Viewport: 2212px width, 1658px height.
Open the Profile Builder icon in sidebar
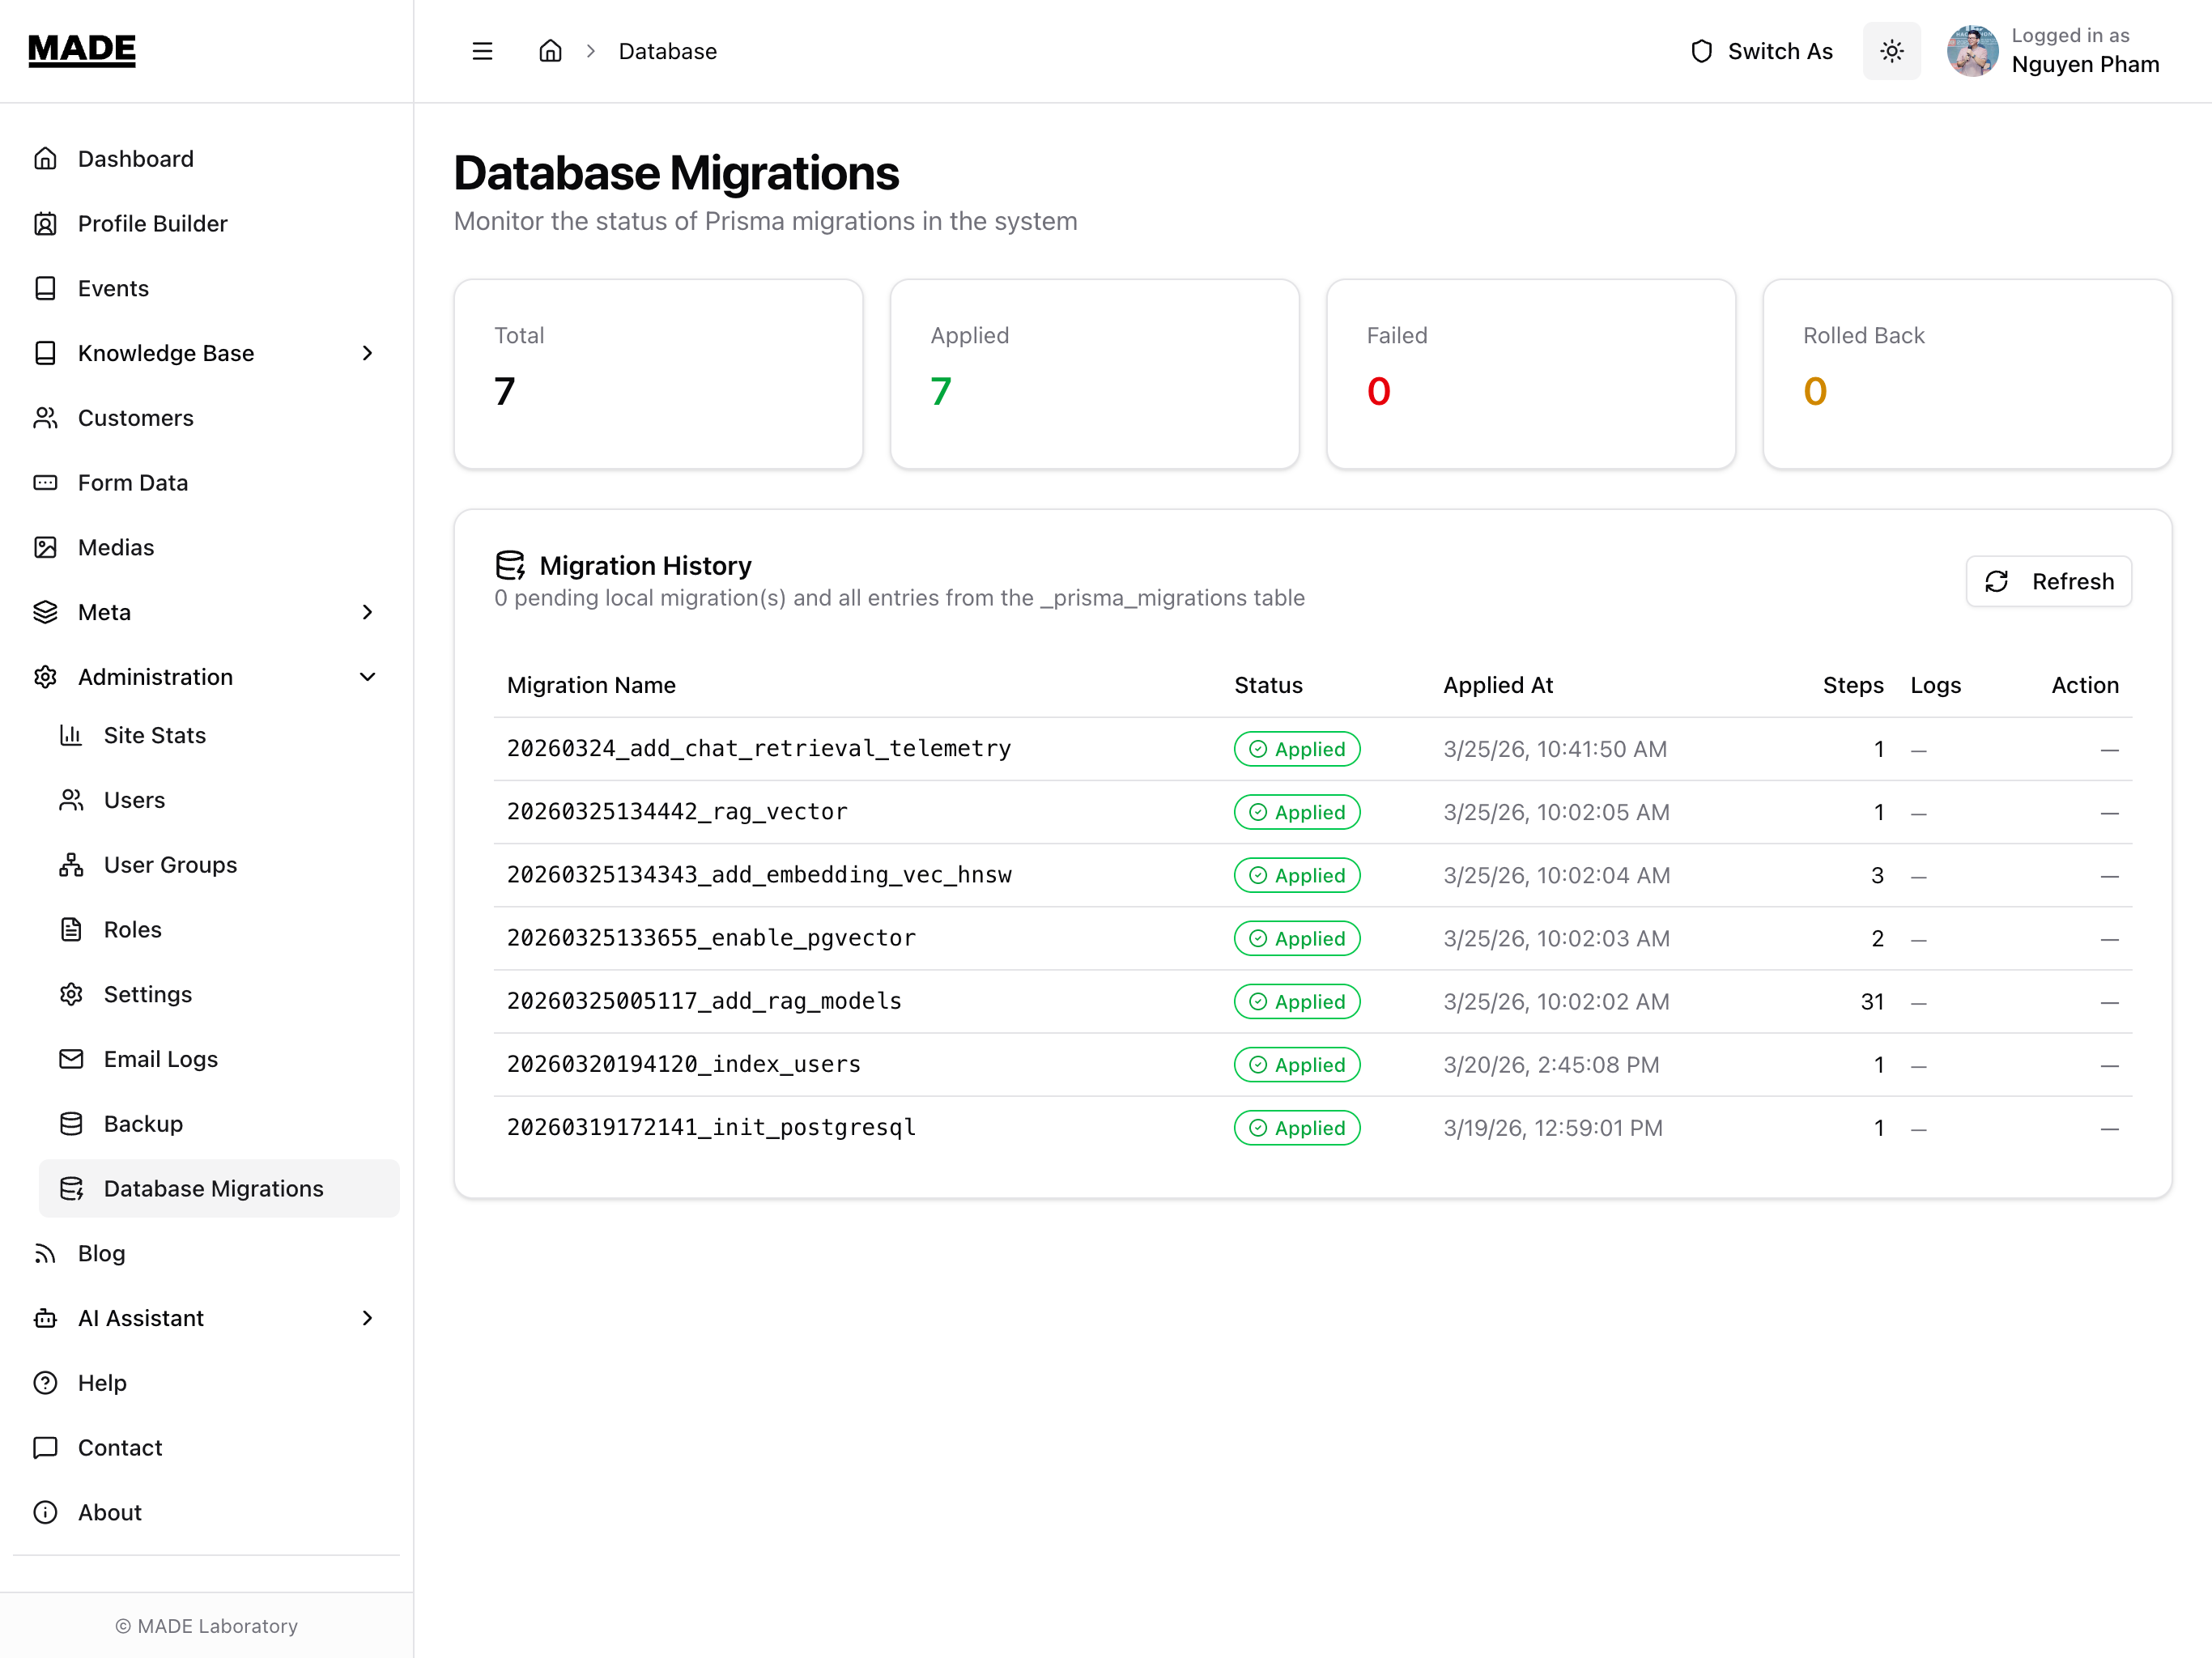[45, 224]
